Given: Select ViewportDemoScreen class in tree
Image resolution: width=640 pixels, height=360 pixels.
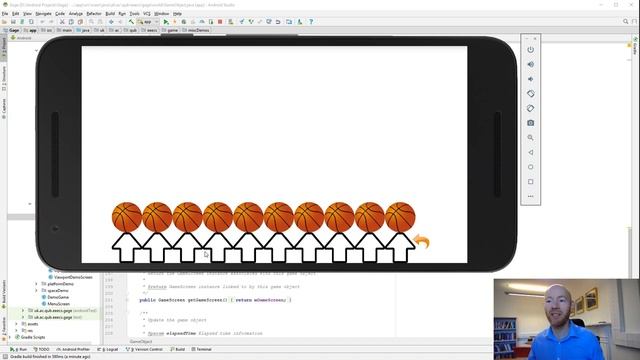Looking at the screenshot, I should tap(70, 277).
